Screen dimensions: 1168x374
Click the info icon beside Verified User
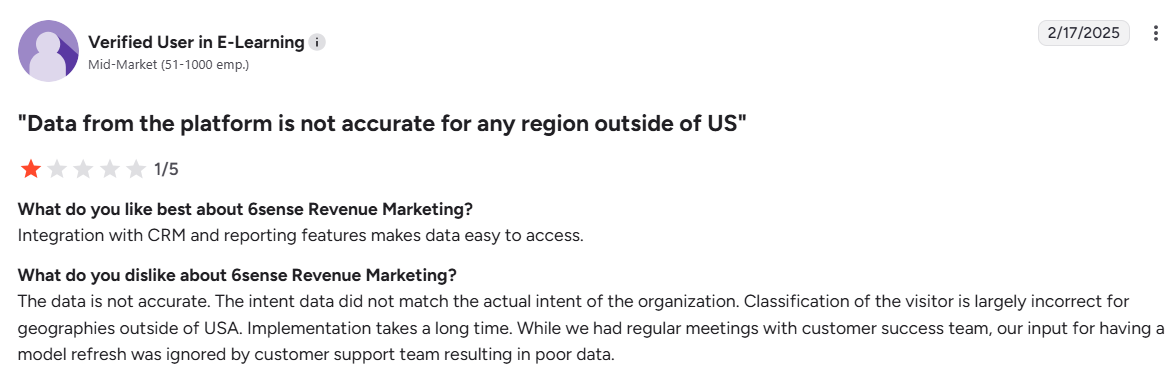(317, 42)
